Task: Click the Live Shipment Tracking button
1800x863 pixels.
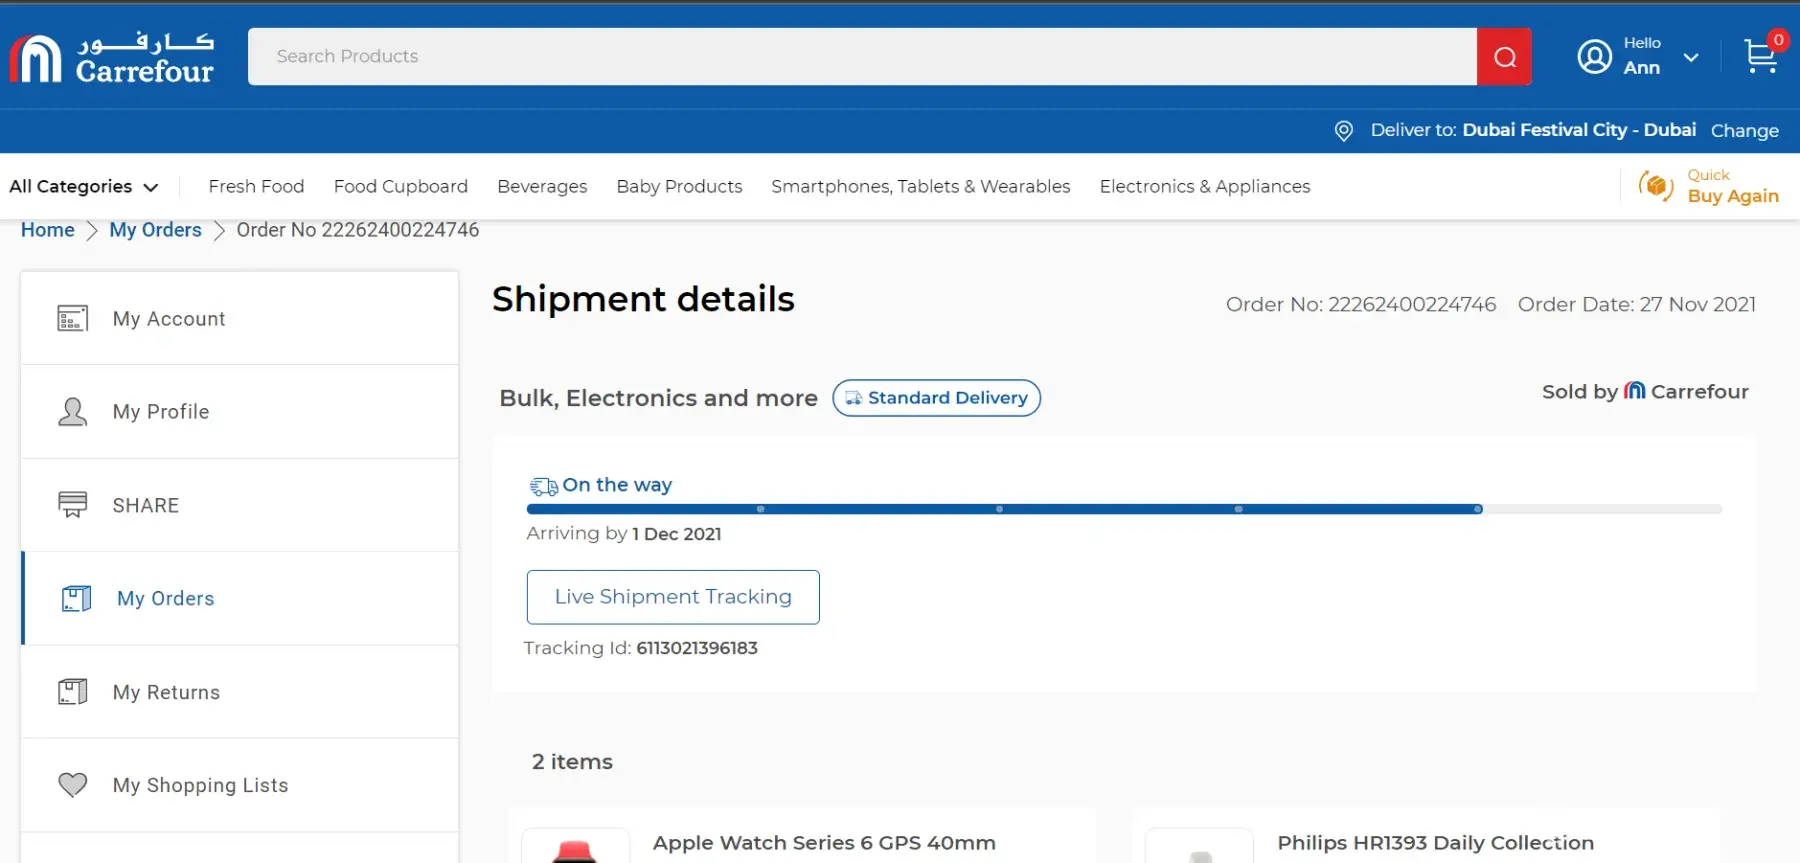Action: click(673, 597)
